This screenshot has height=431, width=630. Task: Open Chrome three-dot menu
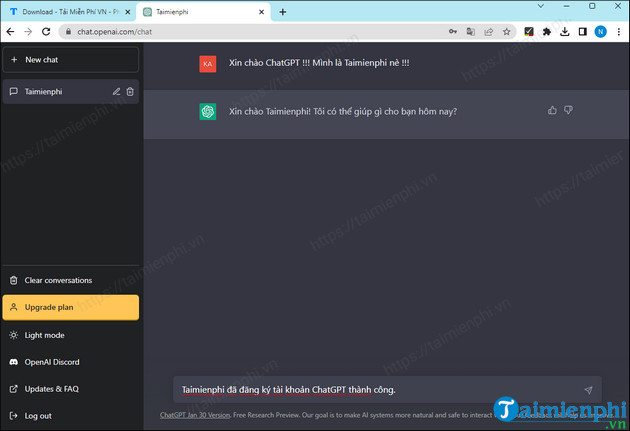tap(619, 31)
